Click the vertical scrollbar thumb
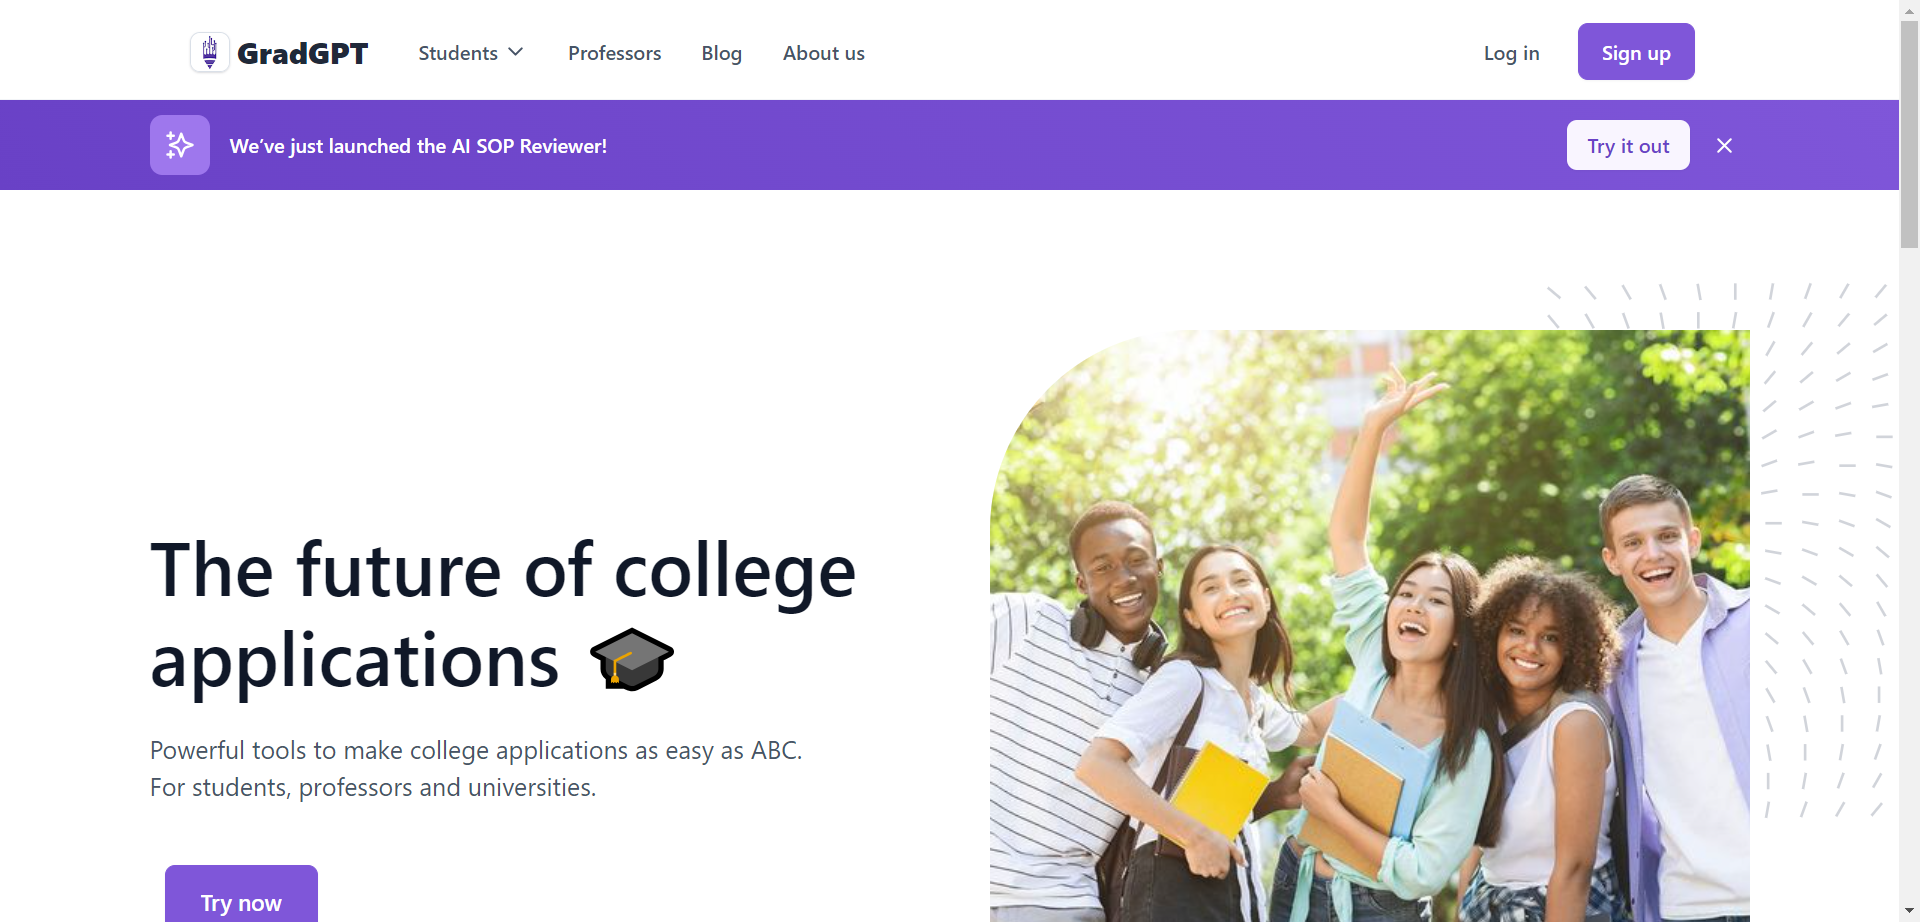 pyautogui.click(x=1909, y=130)
